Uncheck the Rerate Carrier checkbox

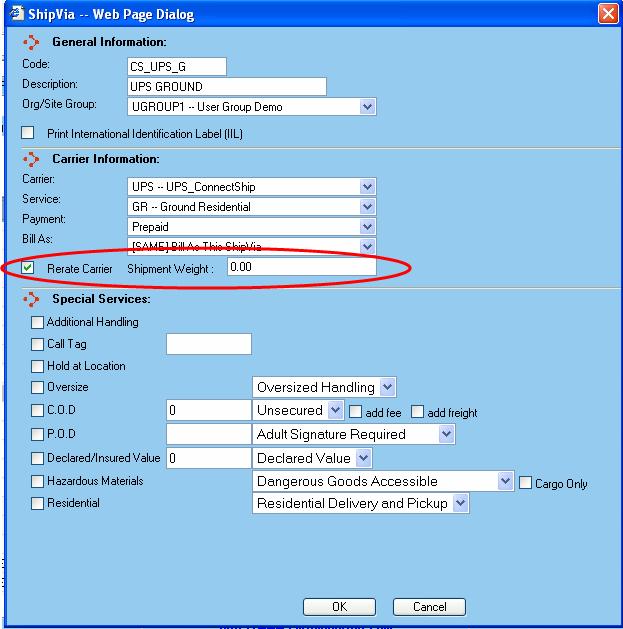click(28, 268)
